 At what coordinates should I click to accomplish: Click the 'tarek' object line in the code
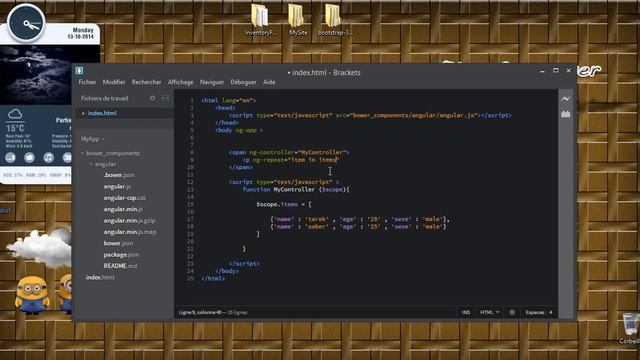pos(360,219)
